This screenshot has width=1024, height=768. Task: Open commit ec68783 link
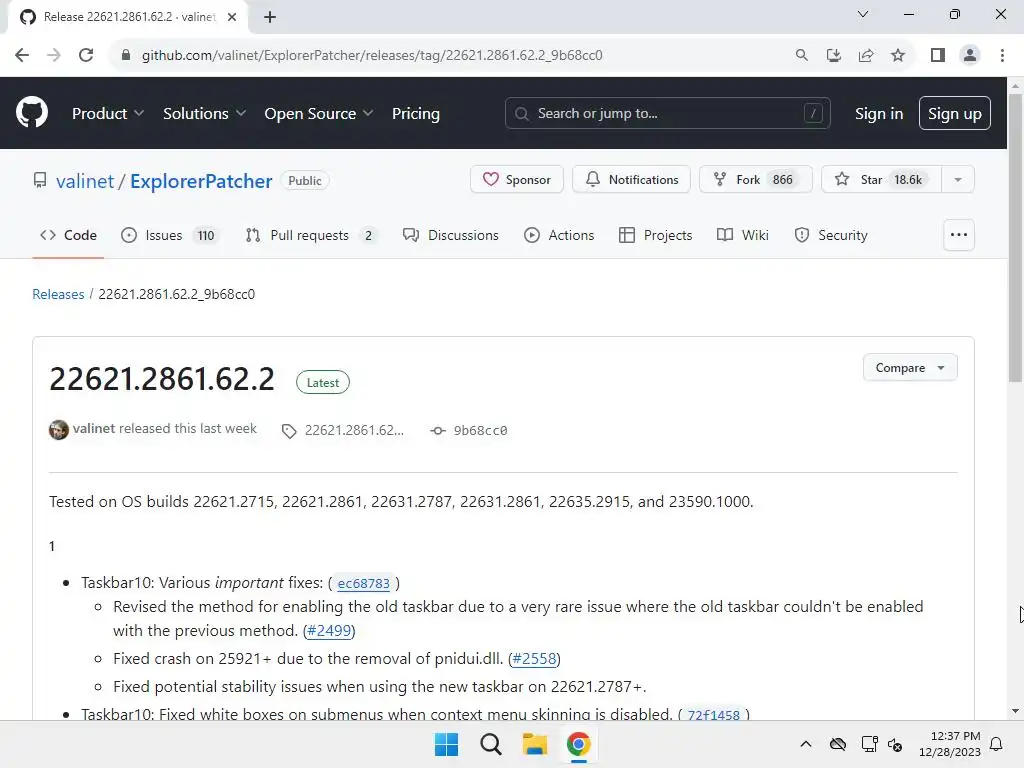pyautogui.click(x=363, y=583)
